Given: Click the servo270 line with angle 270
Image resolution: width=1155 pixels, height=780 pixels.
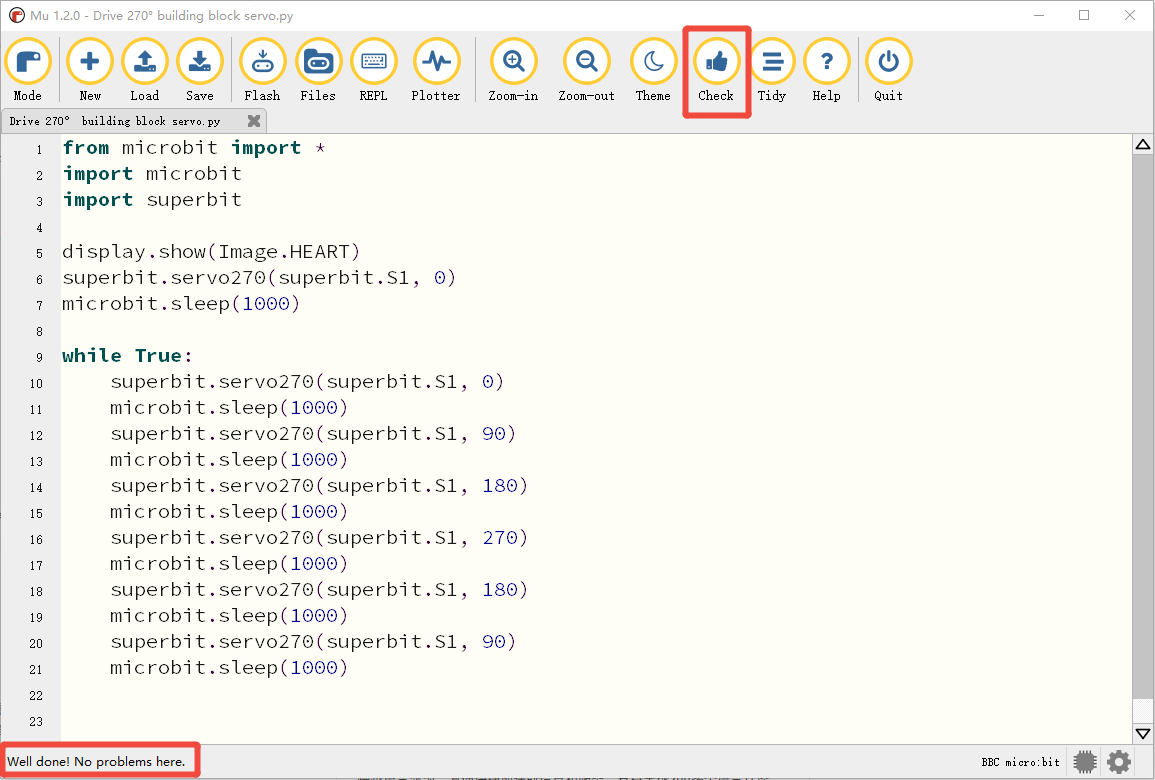Looking at the screenshot, I should coord(319,538).
